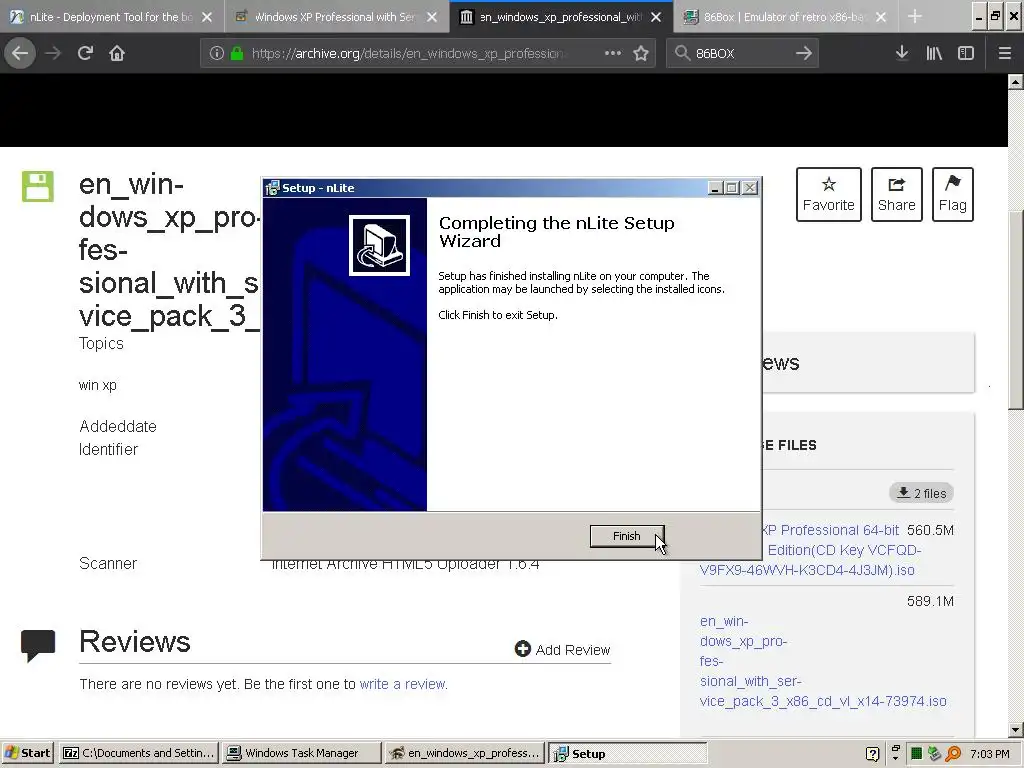The image size is (1024, 768).
Task: Go back using browser back arrow
Action: 20,53
